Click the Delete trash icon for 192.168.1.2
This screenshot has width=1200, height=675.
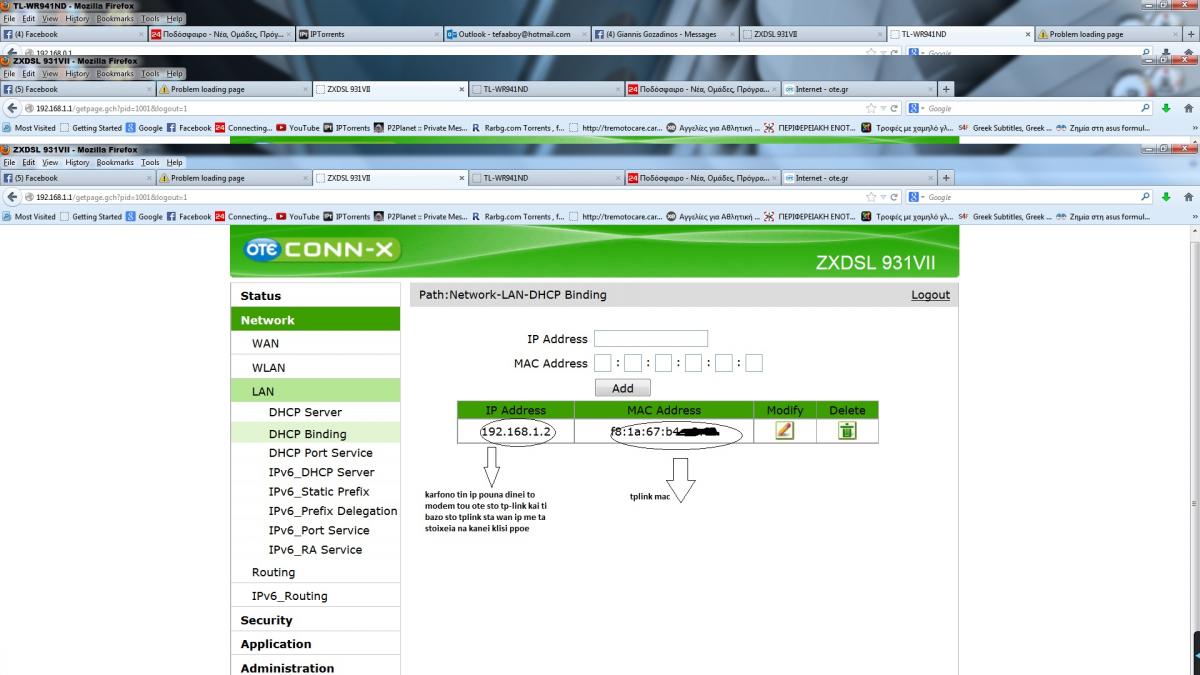click(847, 431)
